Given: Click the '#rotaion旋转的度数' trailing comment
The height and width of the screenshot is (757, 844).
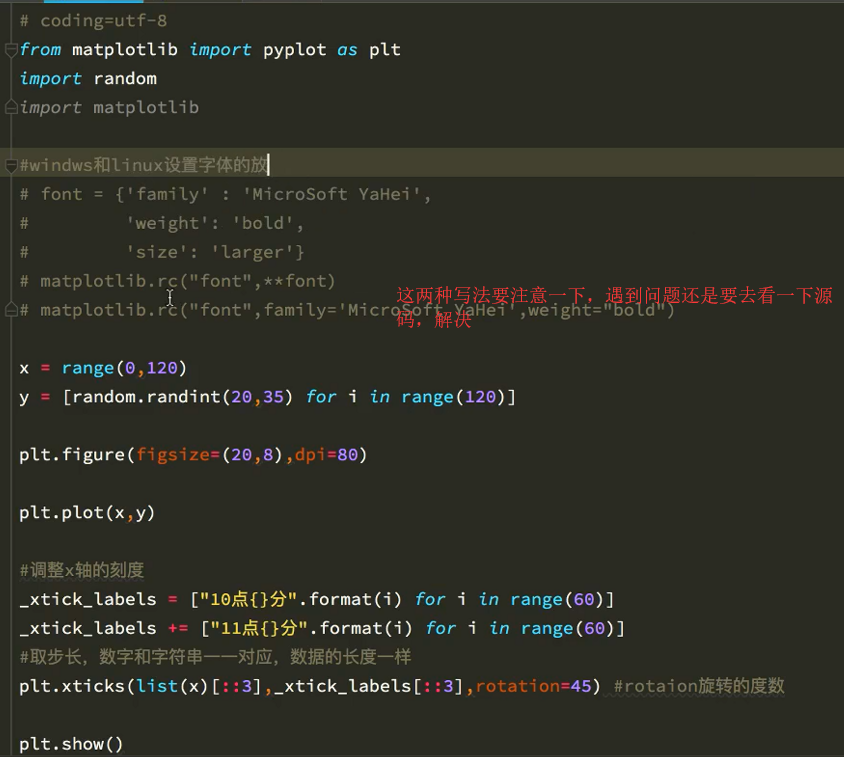Looking at the screenshot, I should pos(699,686).
